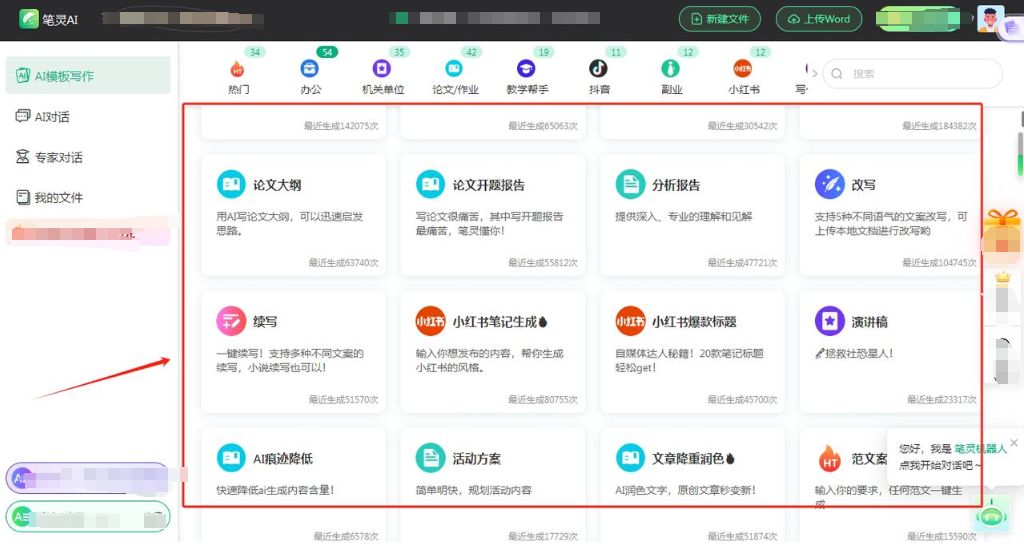Click description "简单明快,规划活动内容"
Image resolution: width=1024 pixels, height=552 pixels.
point(473,490)
